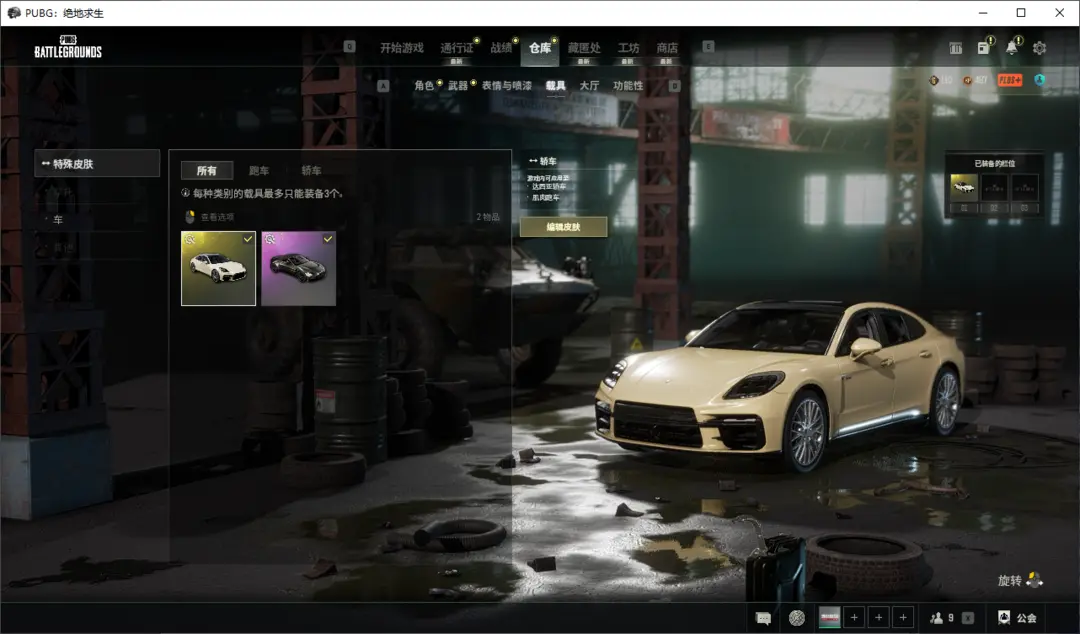
Task: Select the 仓库 inventory tab
Action: coord(540,48)
